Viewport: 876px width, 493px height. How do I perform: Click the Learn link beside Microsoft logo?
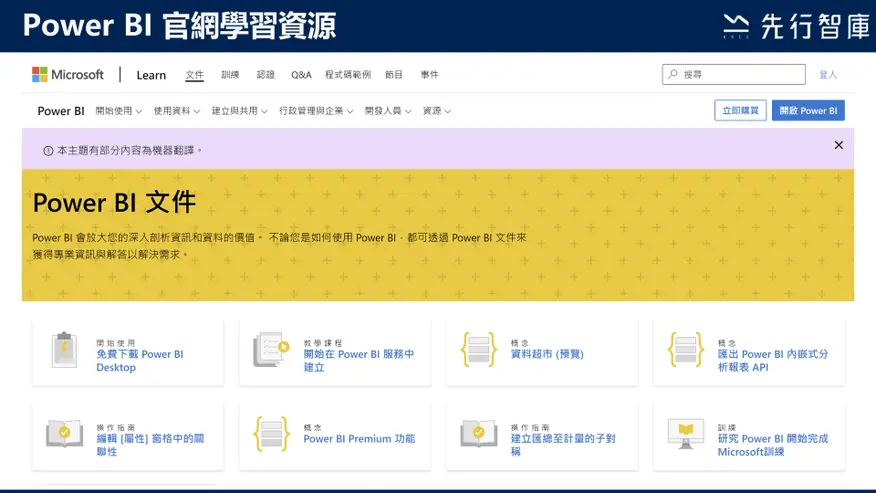point(151,75)
